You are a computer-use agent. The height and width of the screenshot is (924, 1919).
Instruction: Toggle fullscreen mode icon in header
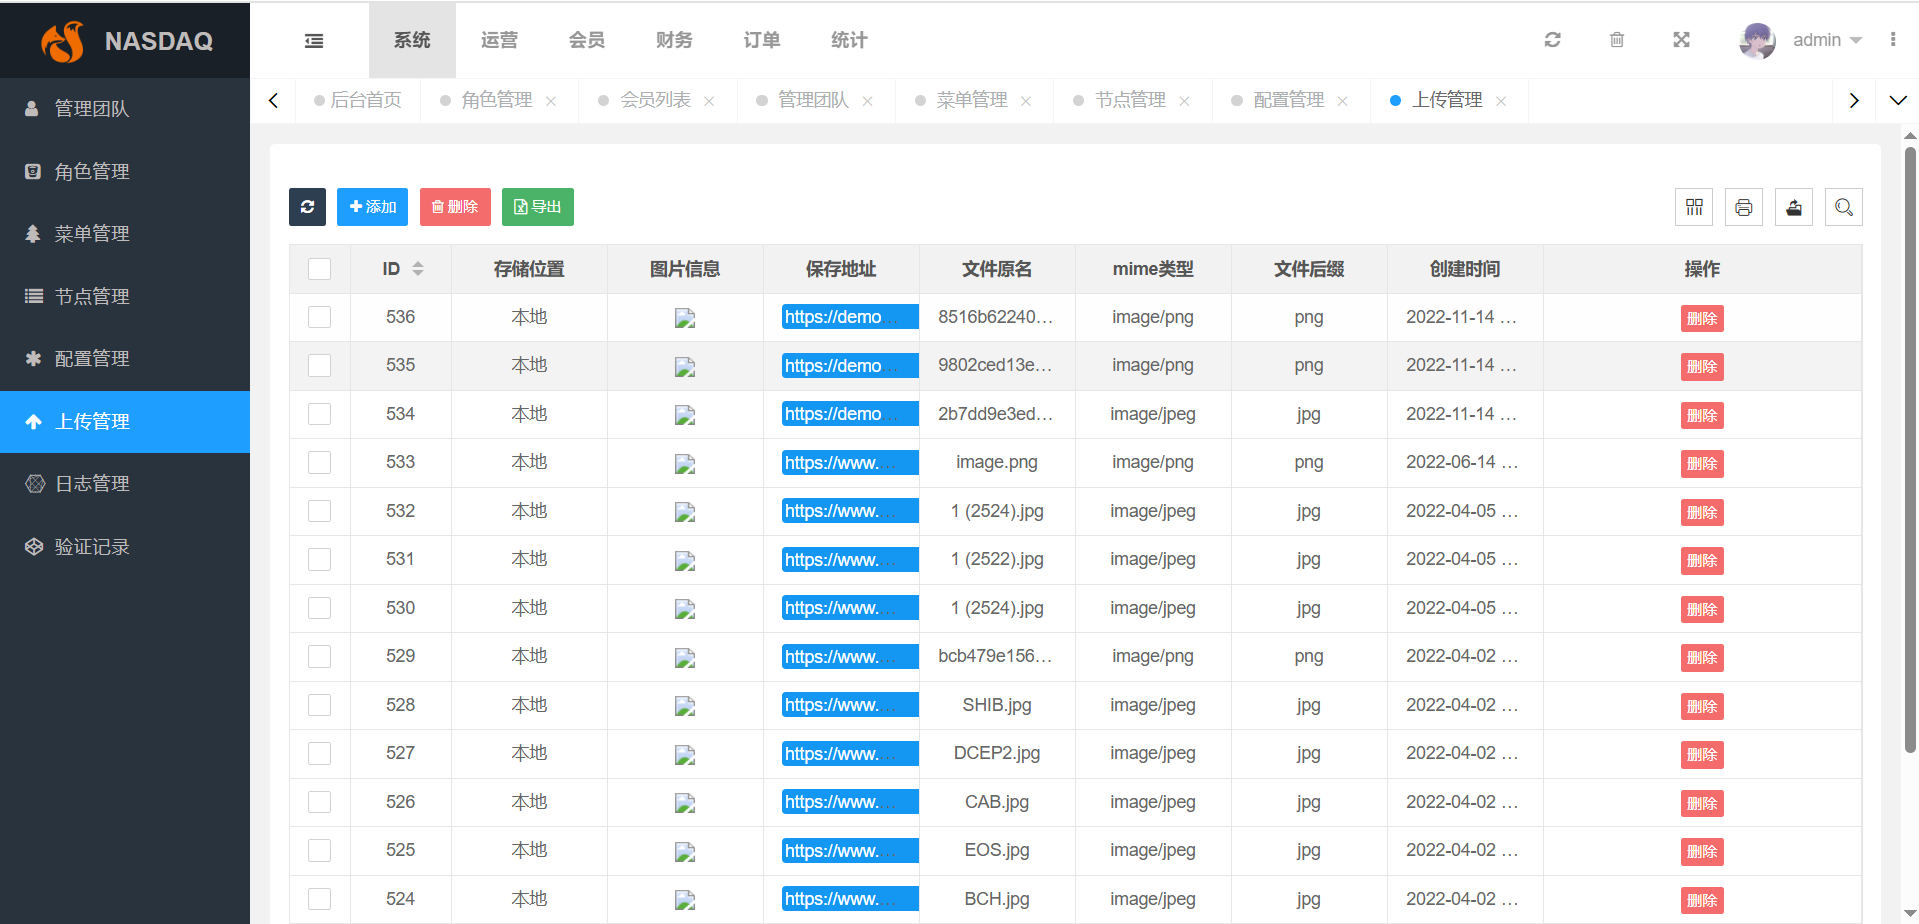tap(1681, 40)
